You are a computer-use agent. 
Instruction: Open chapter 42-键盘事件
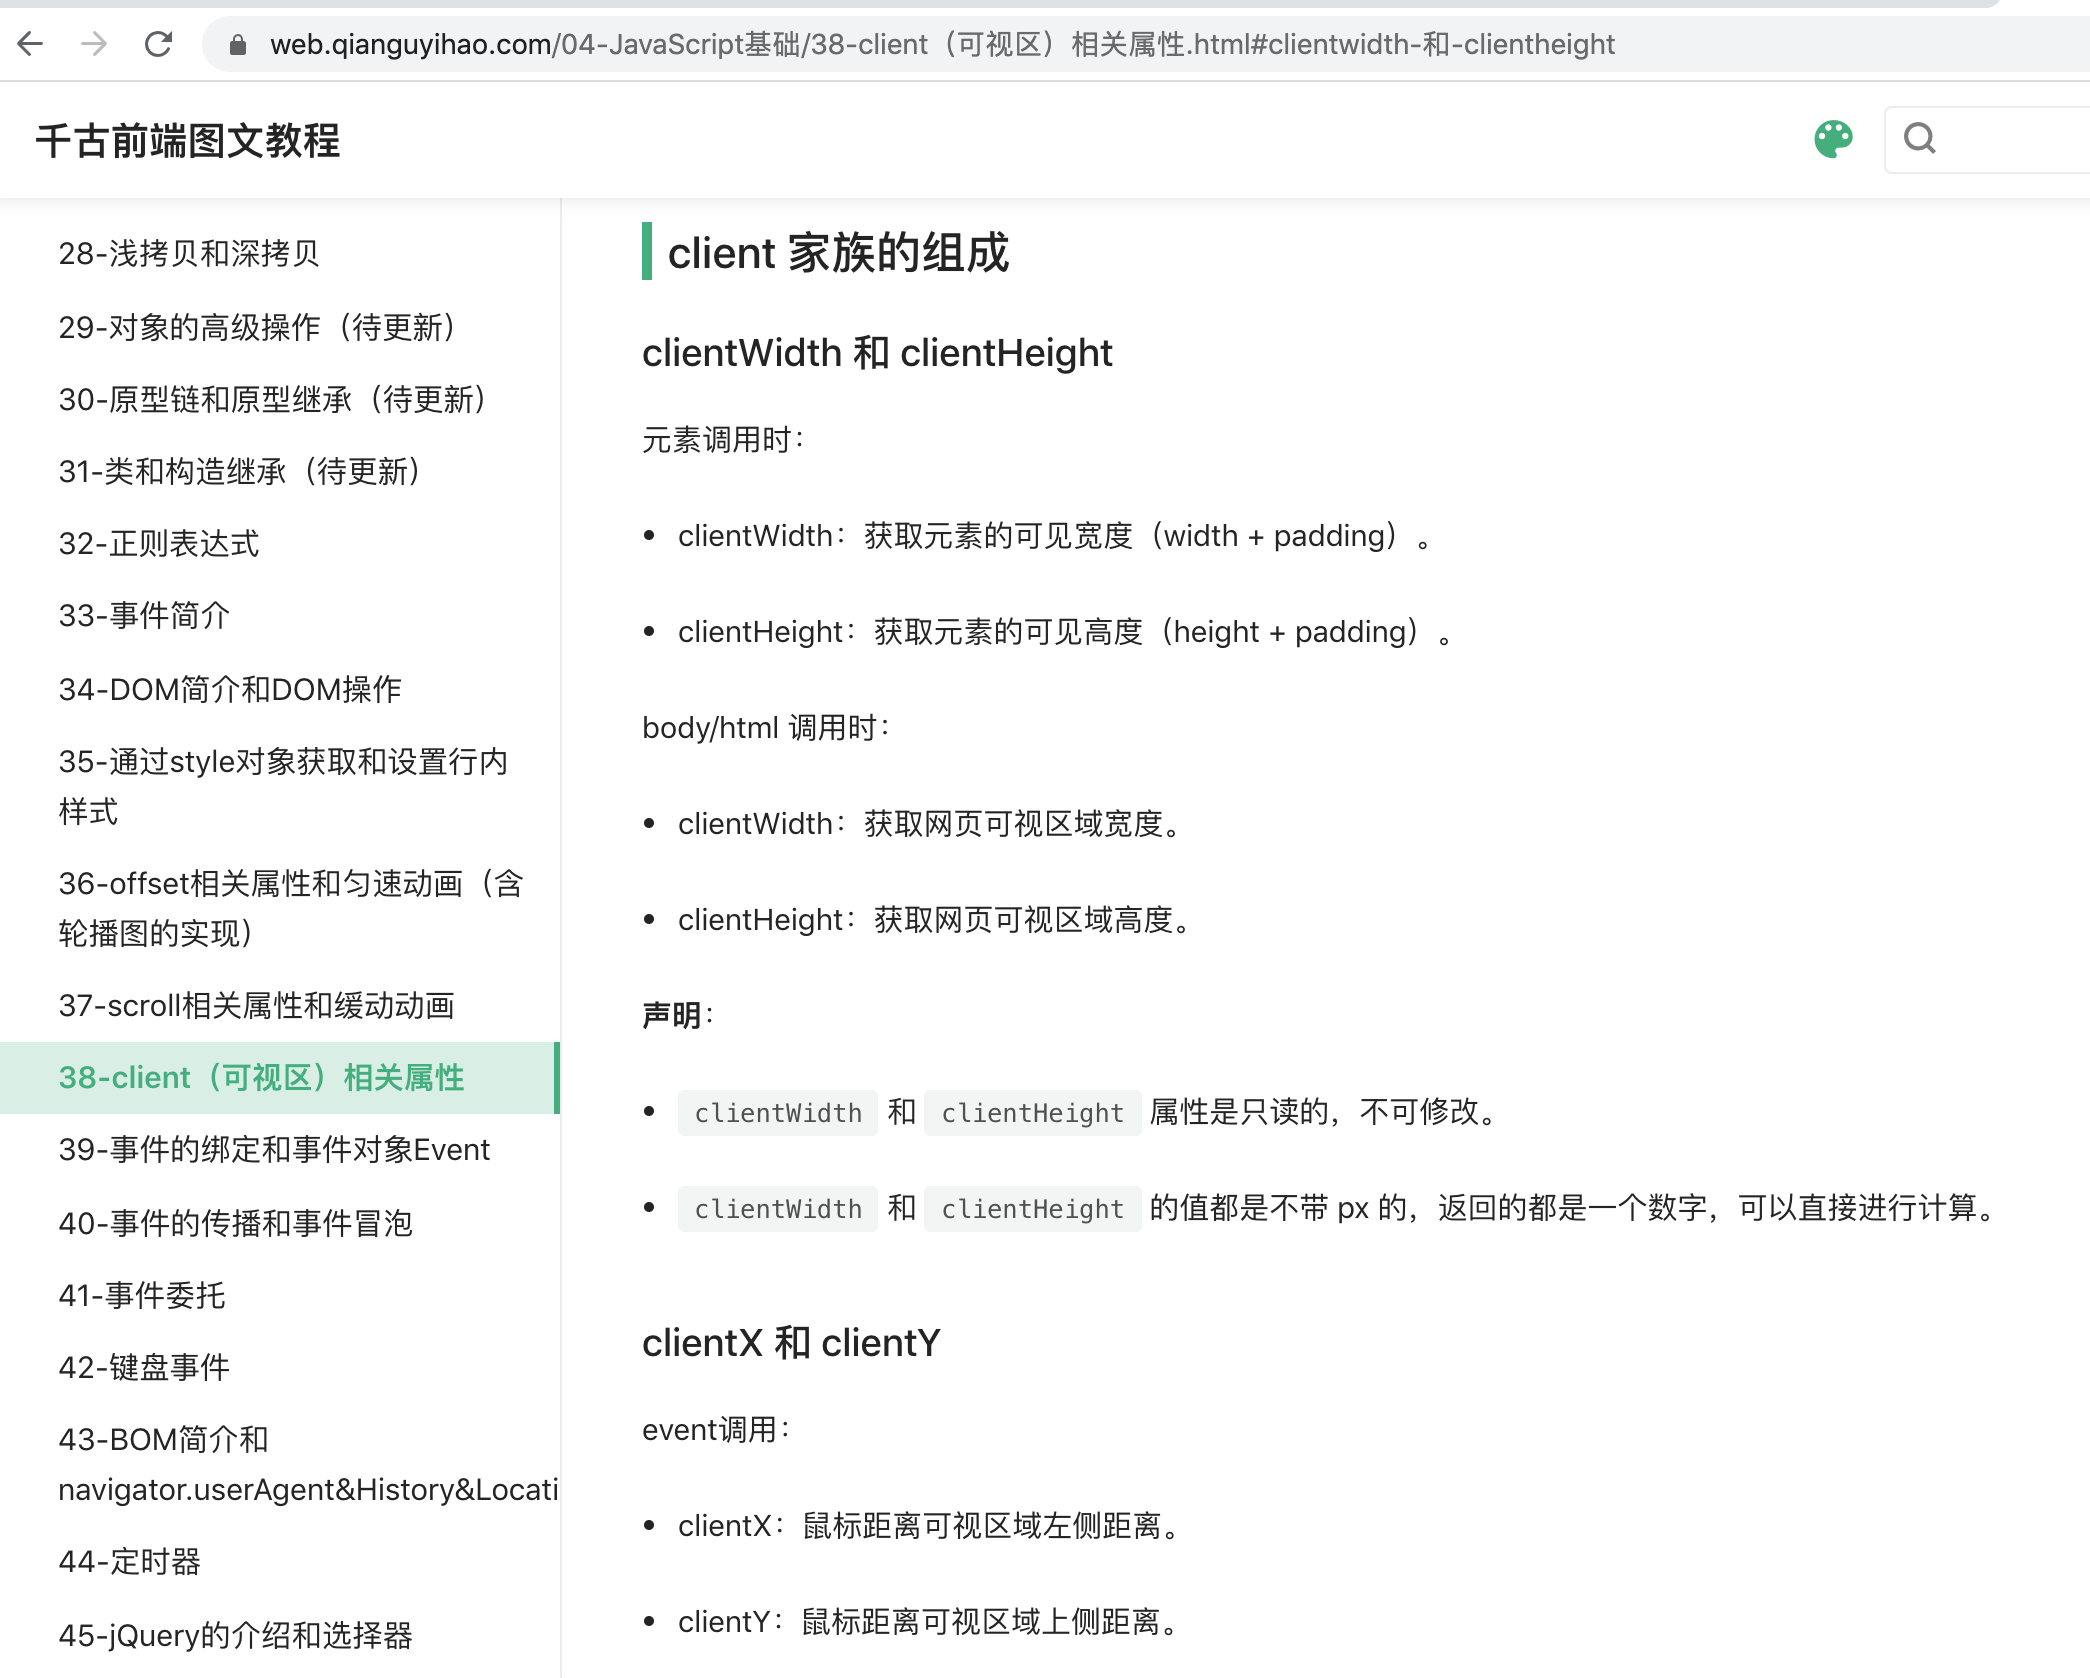(x=144, y=1366)
